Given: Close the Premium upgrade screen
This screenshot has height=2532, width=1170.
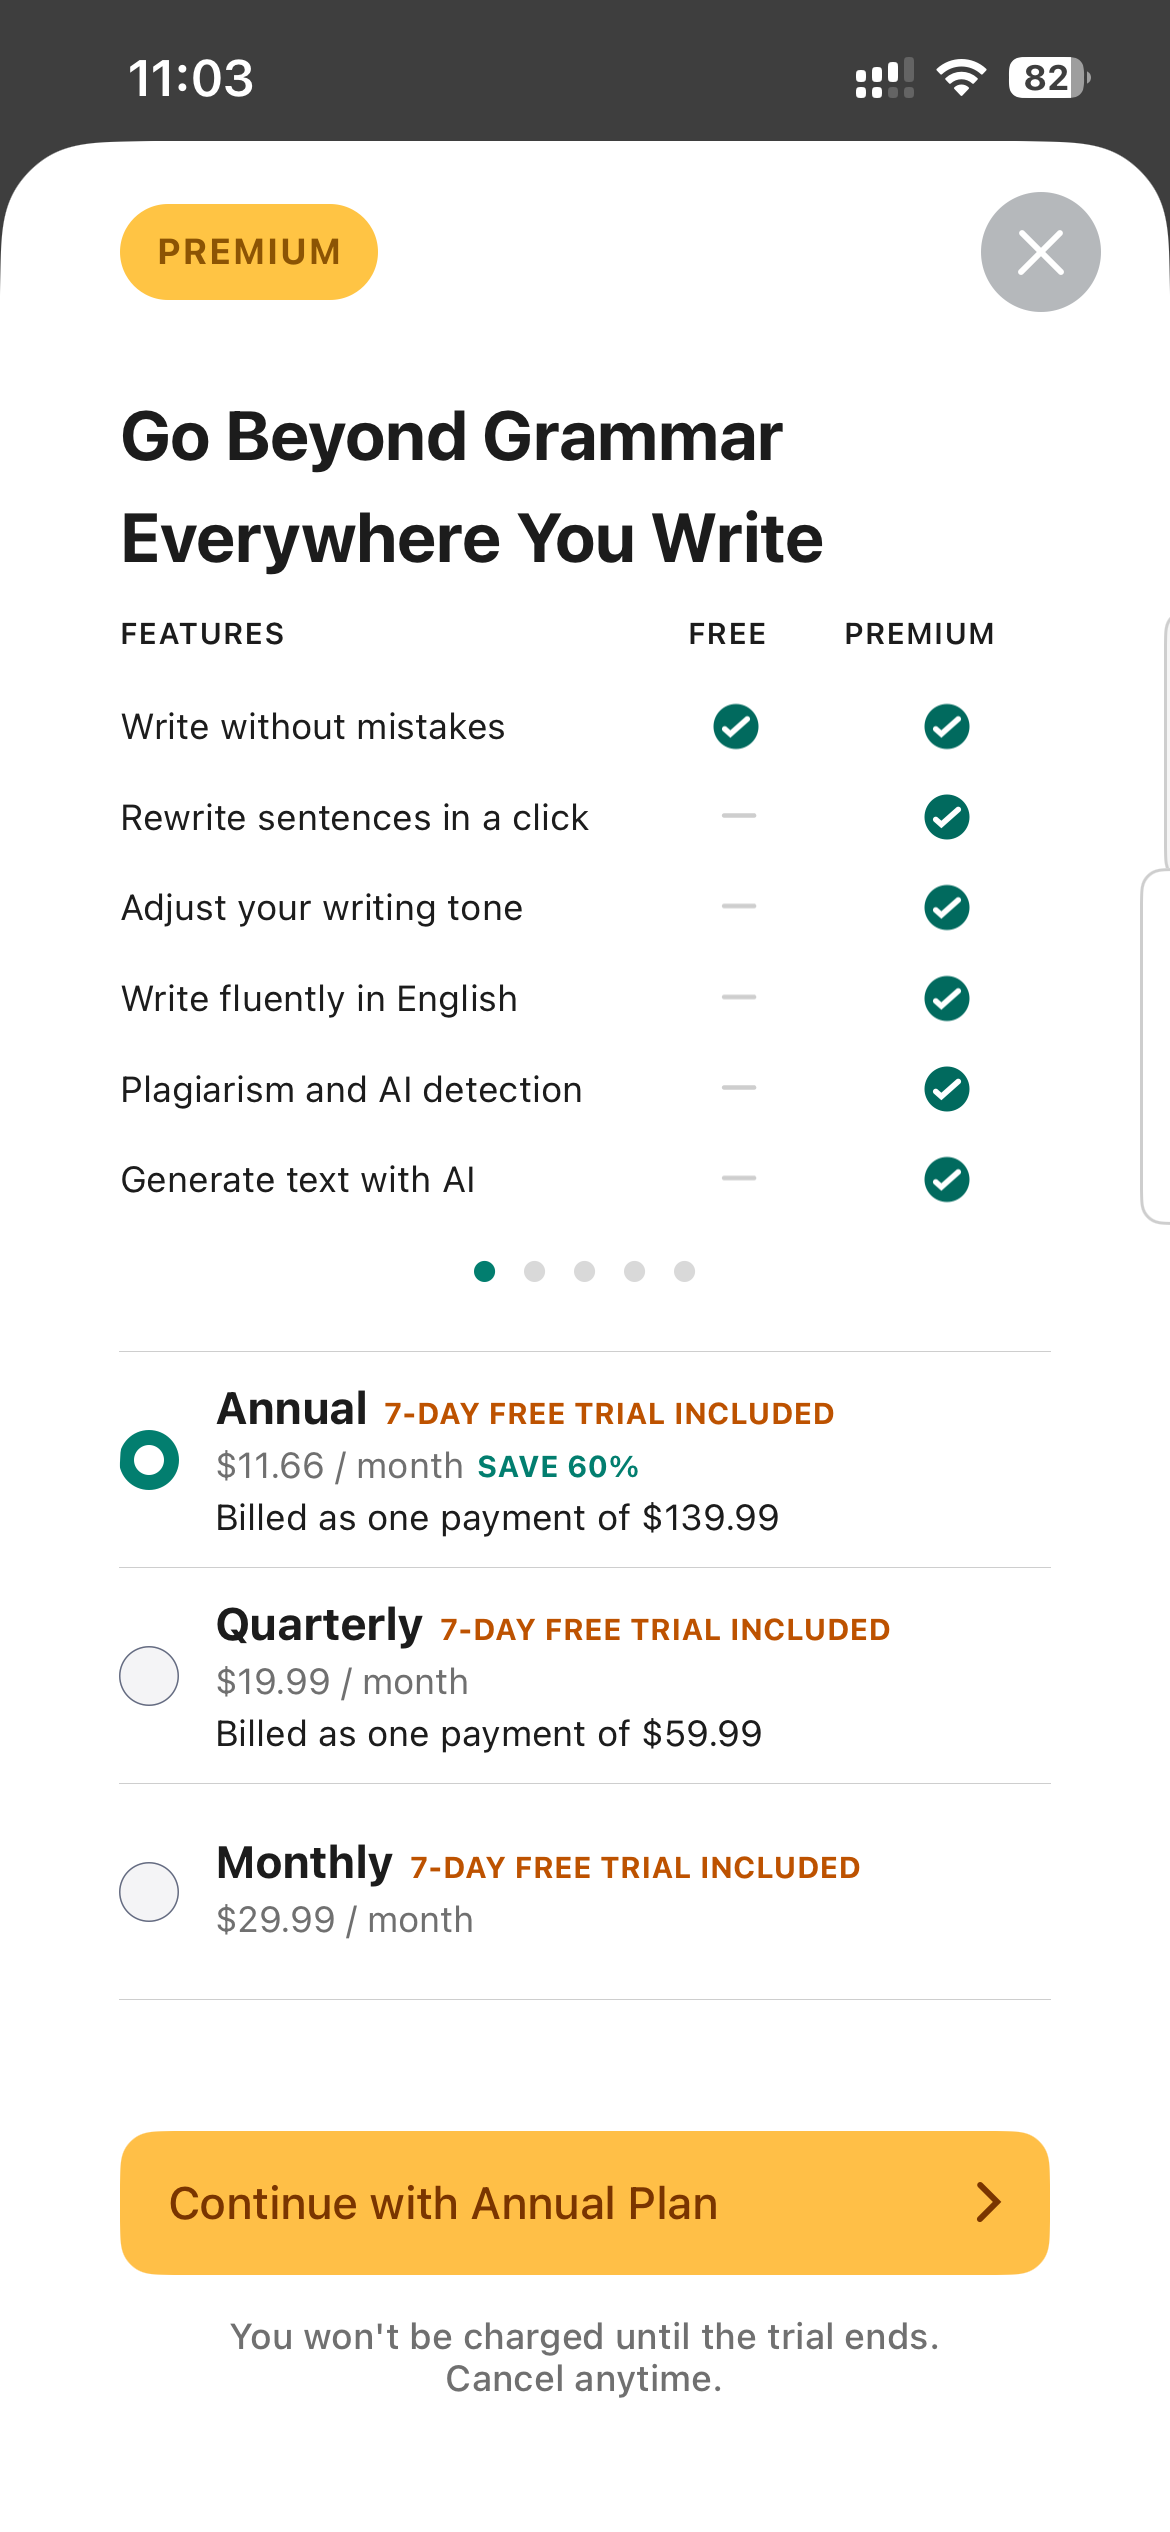Looking at the screenshot, I should point(1040,252).
